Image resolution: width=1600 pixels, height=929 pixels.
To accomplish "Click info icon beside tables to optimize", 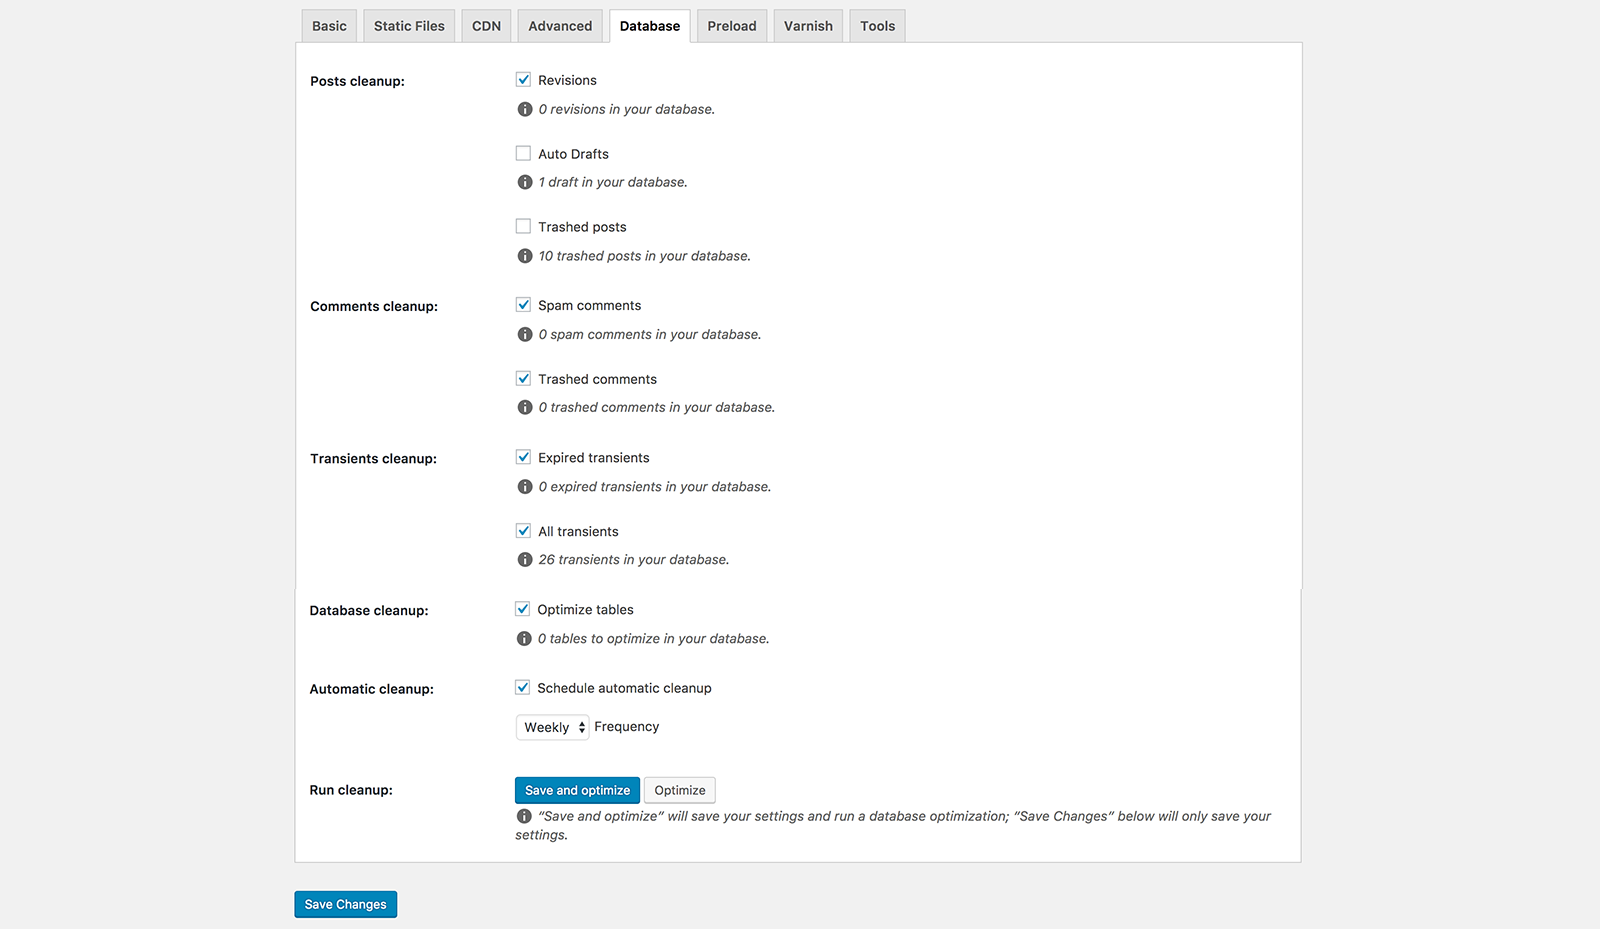I will (x=524, y=638).
